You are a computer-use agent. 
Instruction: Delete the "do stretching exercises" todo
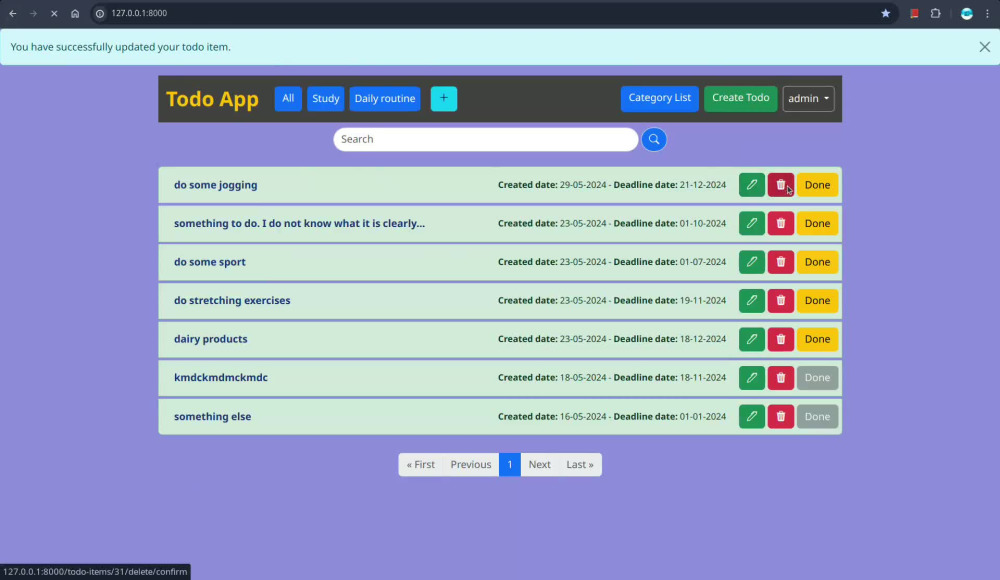tap(781, 301)
